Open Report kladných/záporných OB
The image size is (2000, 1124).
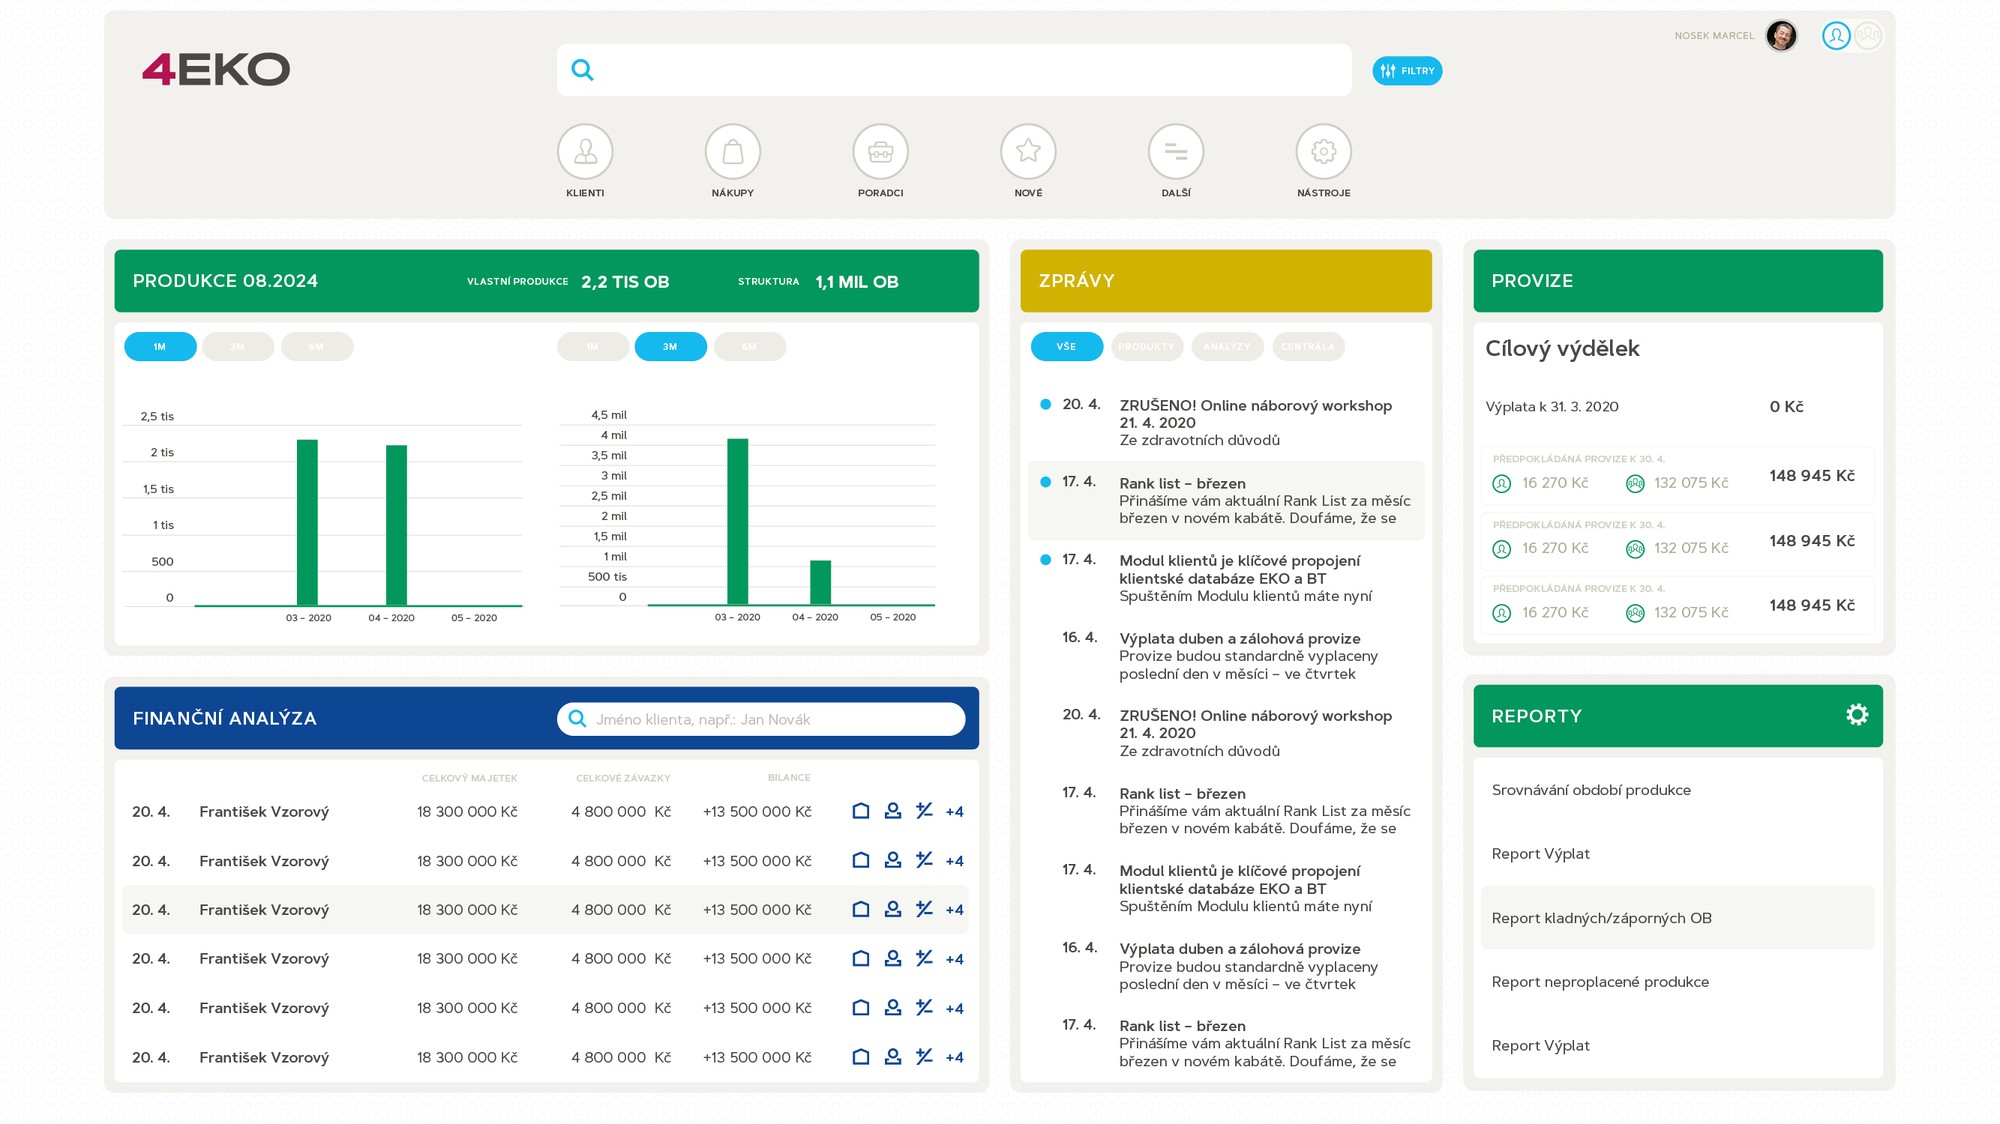(x=1601, y=917)
